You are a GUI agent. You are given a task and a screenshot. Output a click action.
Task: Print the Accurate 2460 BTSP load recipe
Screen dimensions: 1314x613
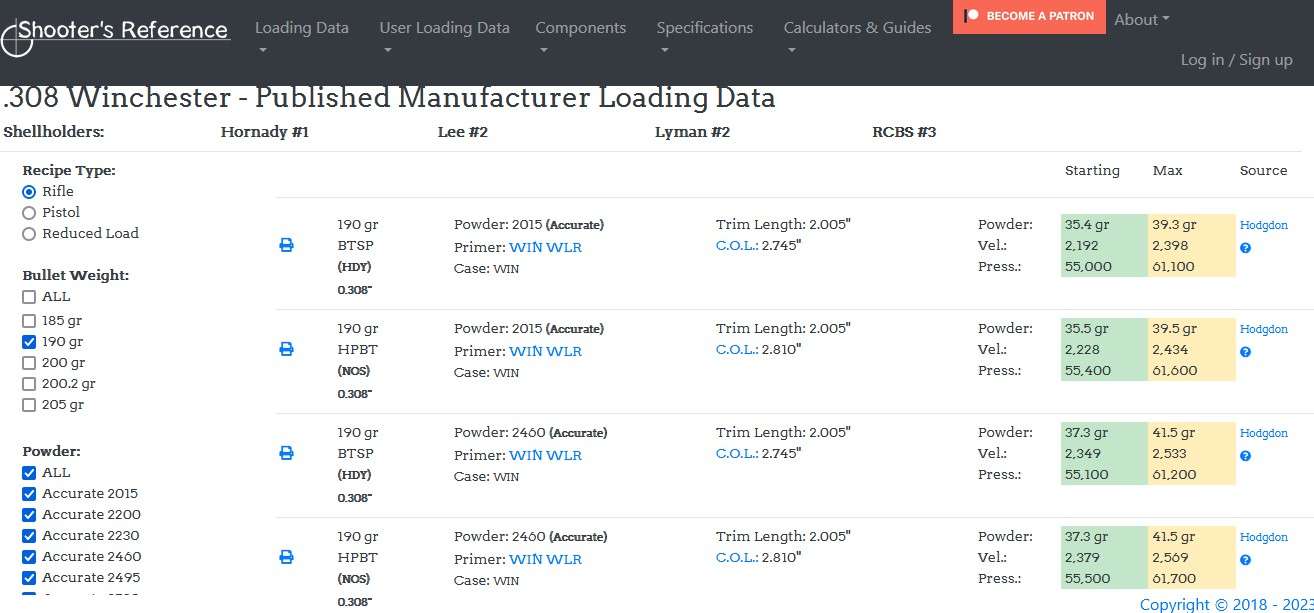pos(286,453)
